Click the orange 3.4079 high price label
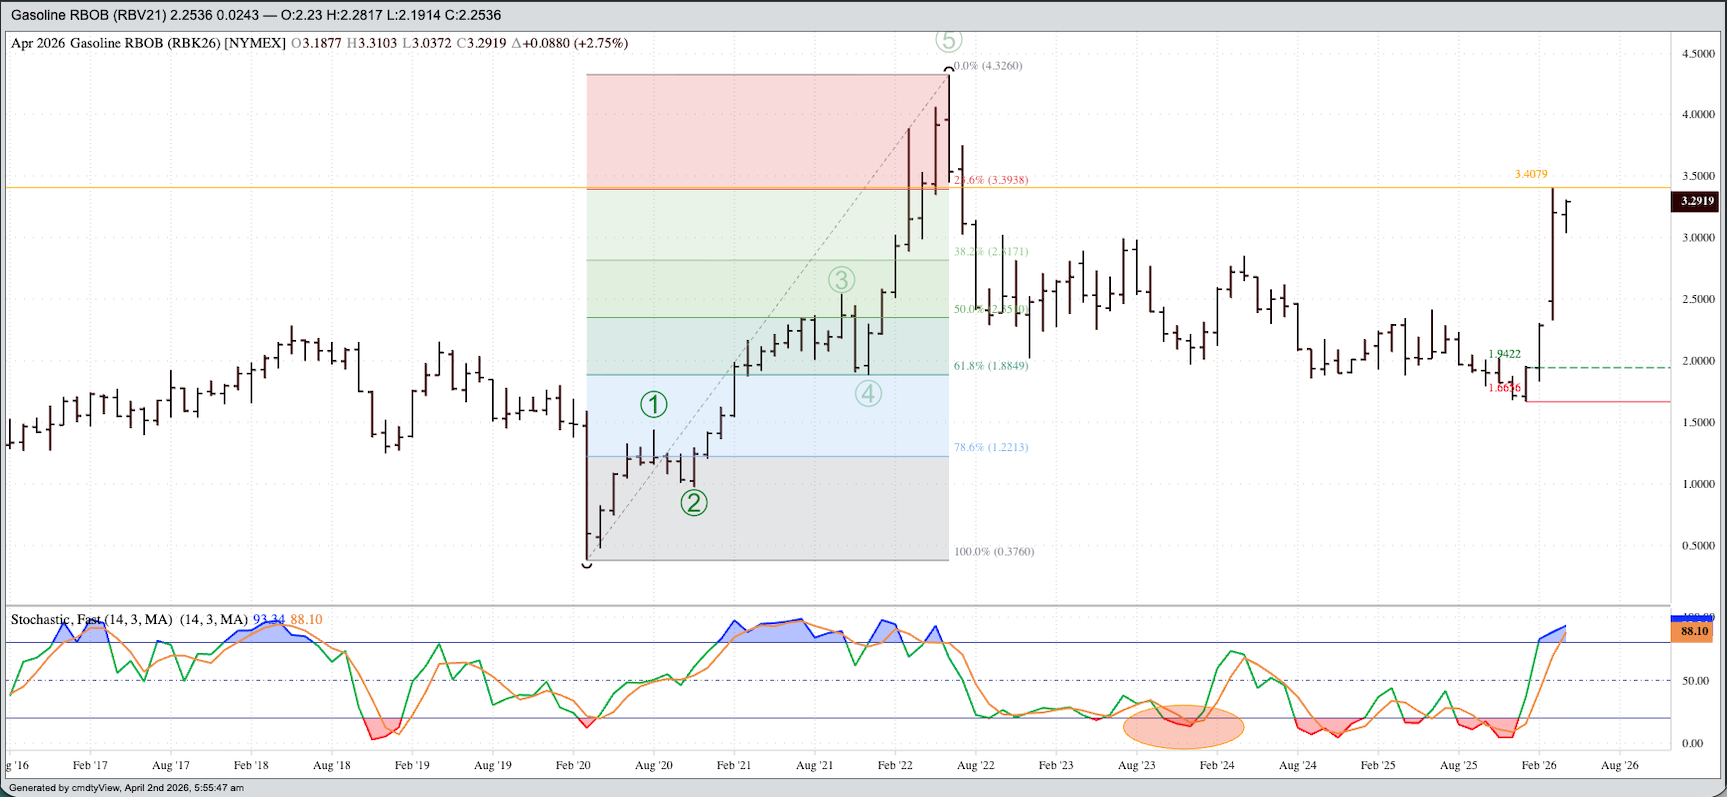This screenshot has width=1727, height=797. pyautogui.click(x=1530, y=174)
